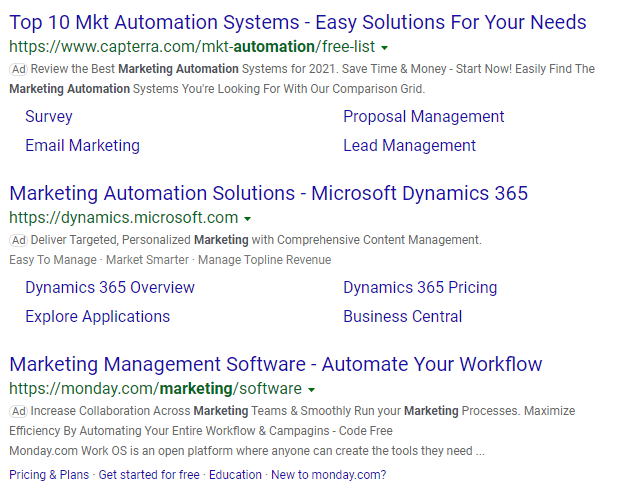Open the 'Get started for free' link
Viewport: 642px width, 498px height.
[149, 475]
